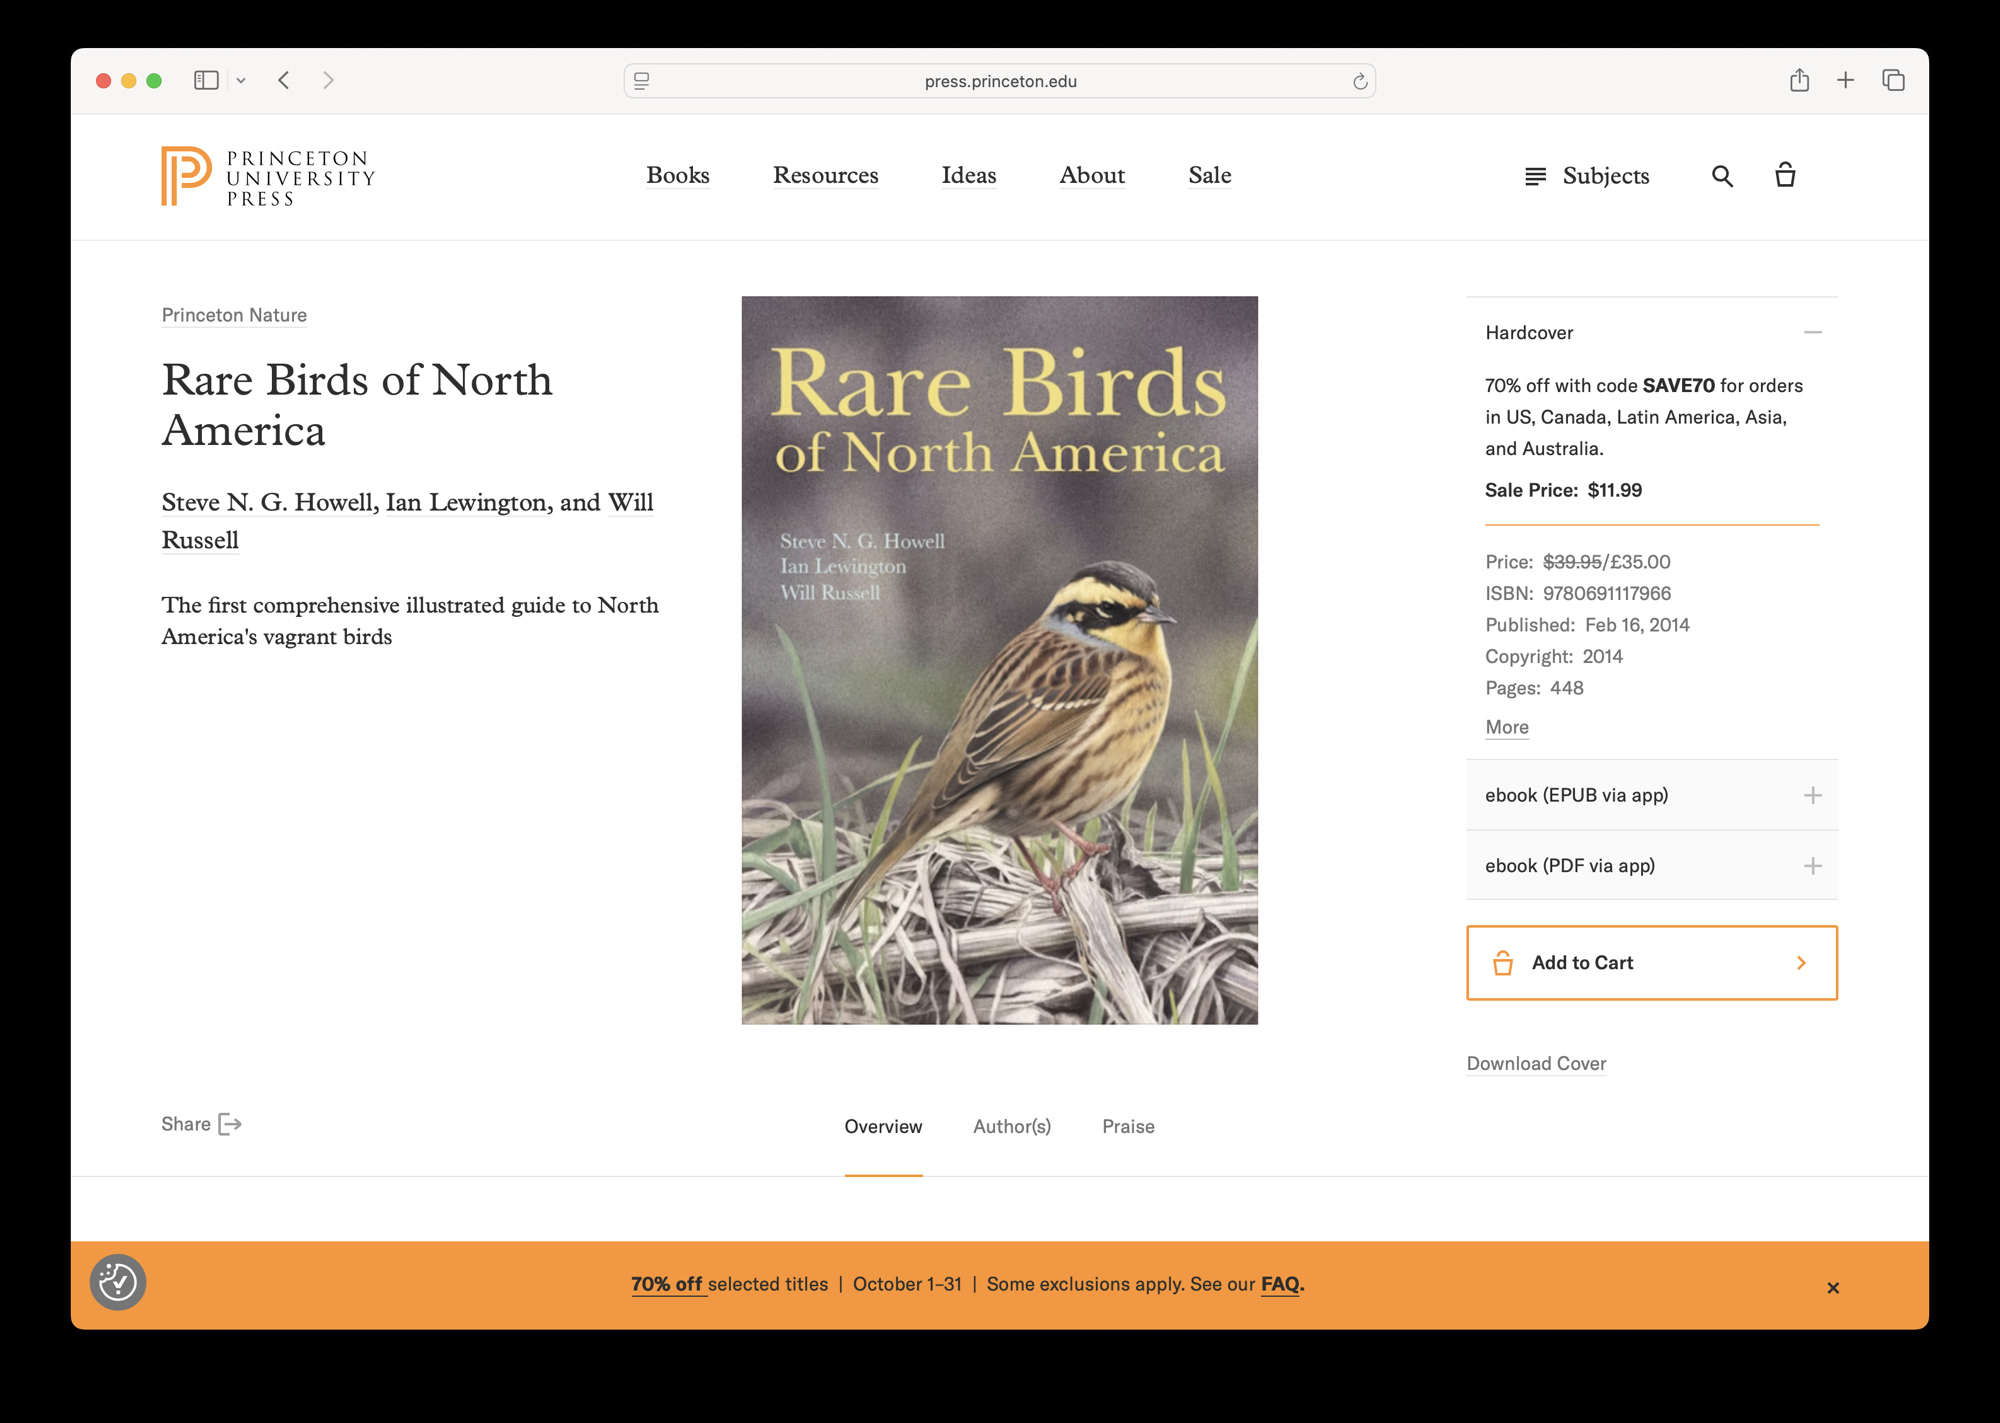Image resolution: width=2000 pixels, height=1423 pixels.
Task: Switch to the Author(s) tab
Action: 1011,1126
